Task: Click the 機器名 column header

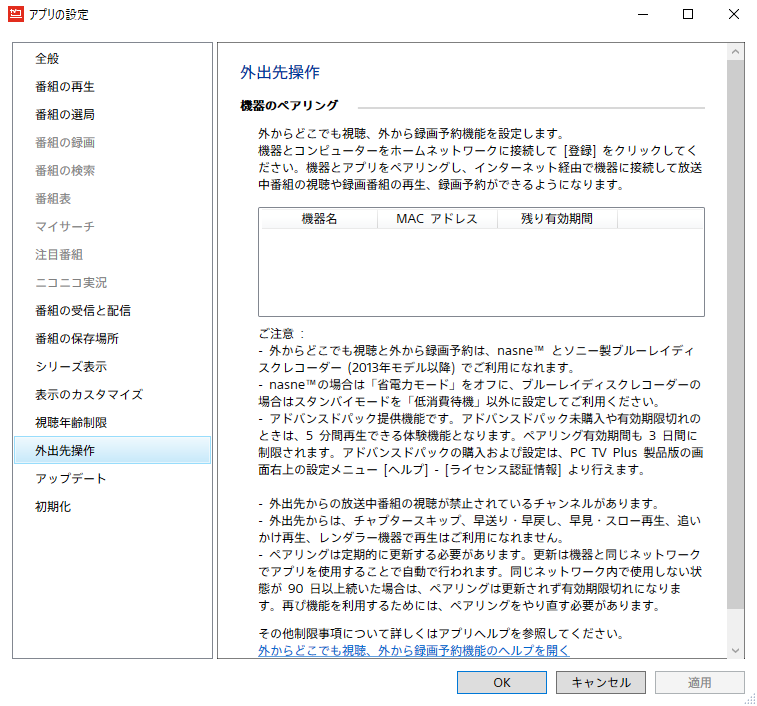Action: click(320, 219)
